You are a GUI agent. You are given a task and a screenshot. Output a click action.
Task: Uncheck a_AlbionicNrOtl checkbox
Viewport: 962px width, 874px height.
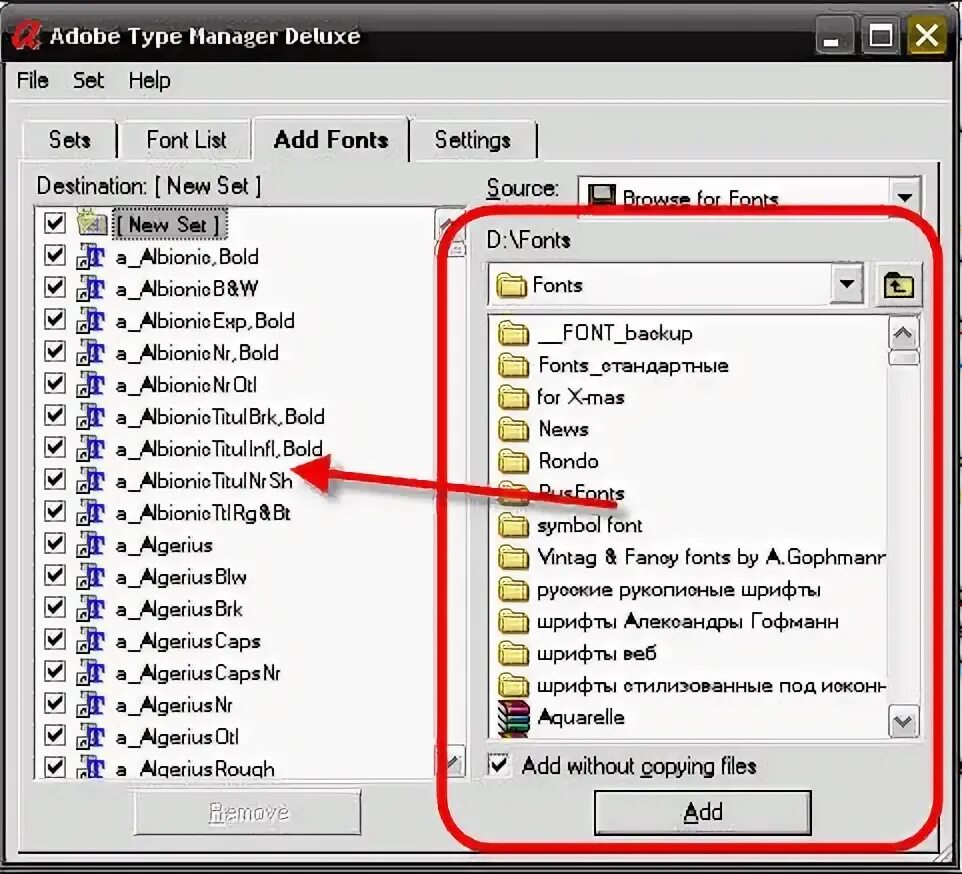click(55, 383)
